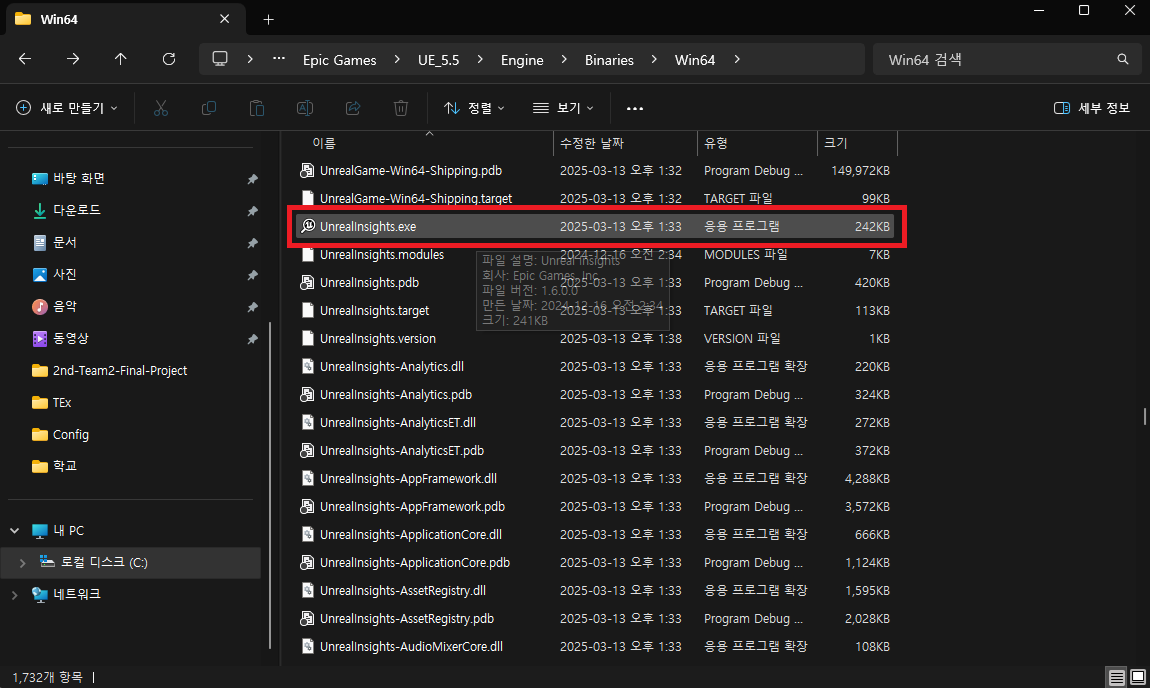Viewport: 1150px width, 688px height.
Task: Select UnrealGame-Win64-Shipping.target file
Action: pos(595,199)
